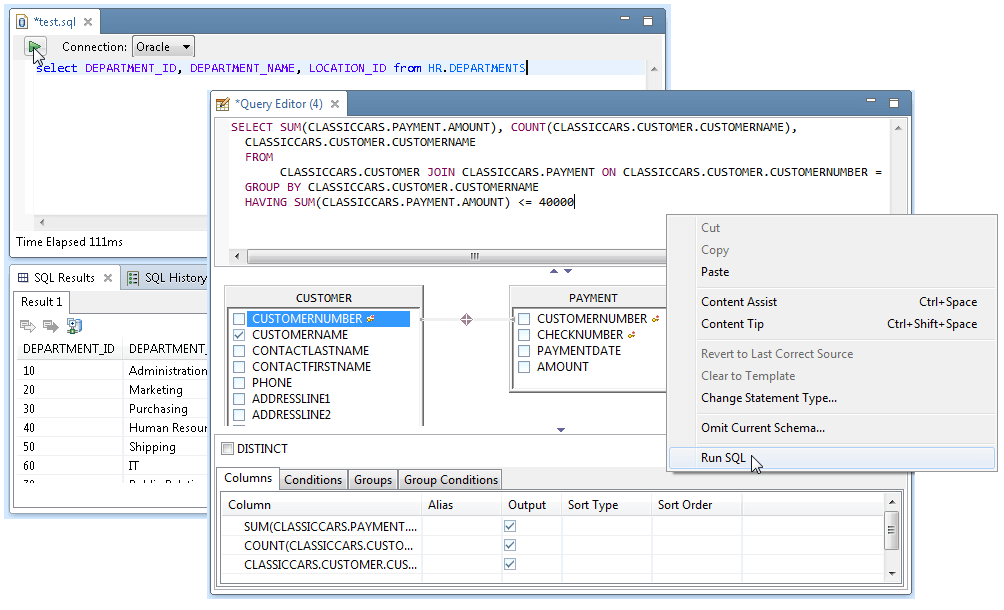
Task: Click the down arrow above the DISTINCT row
Action: coord(561,430)
